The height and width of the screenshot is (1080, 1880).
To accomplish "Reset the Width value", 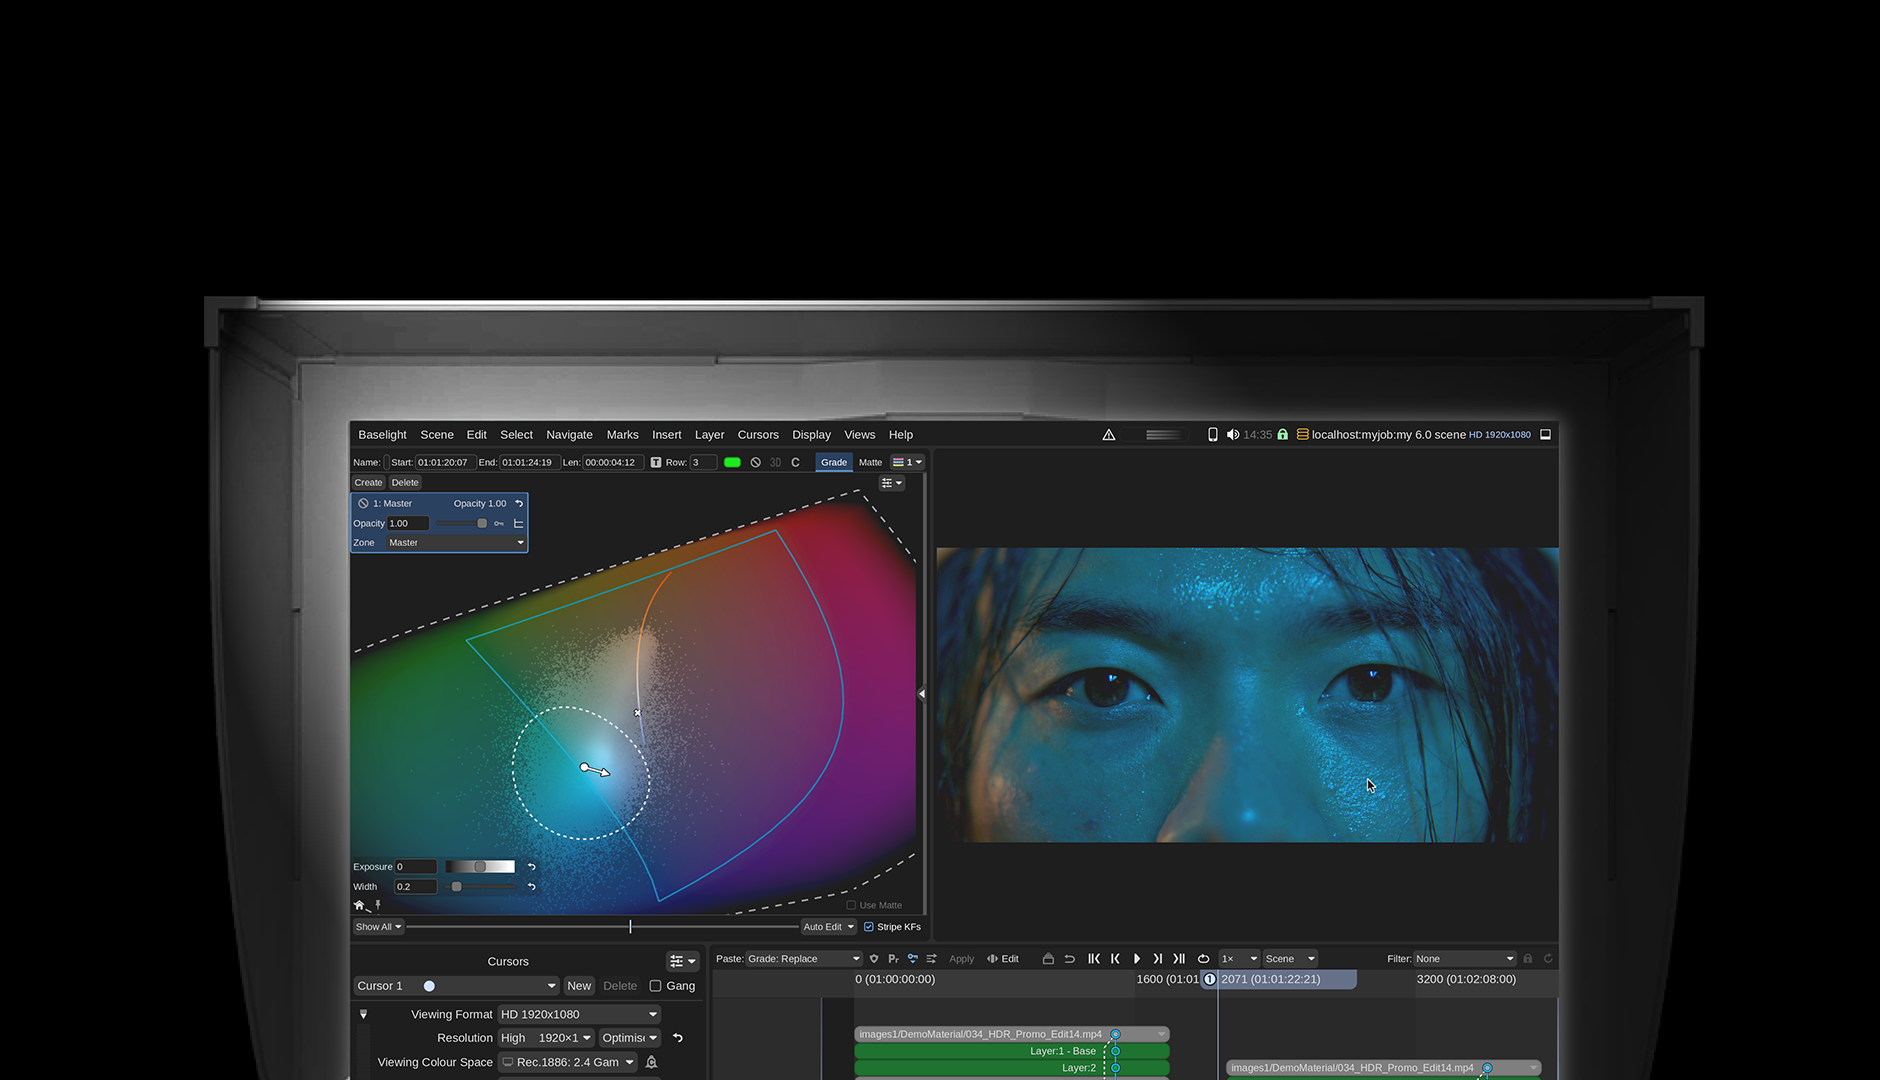I will point(532,887).
